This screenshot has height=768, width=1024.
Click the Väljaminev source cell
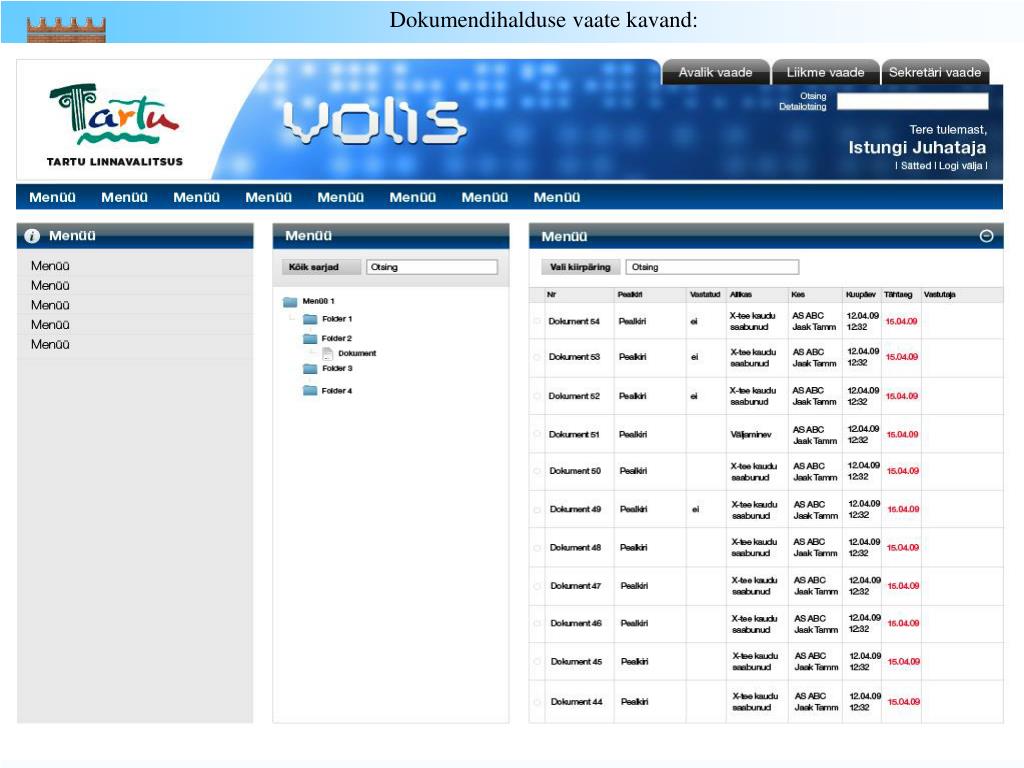(x=751, y=434)
